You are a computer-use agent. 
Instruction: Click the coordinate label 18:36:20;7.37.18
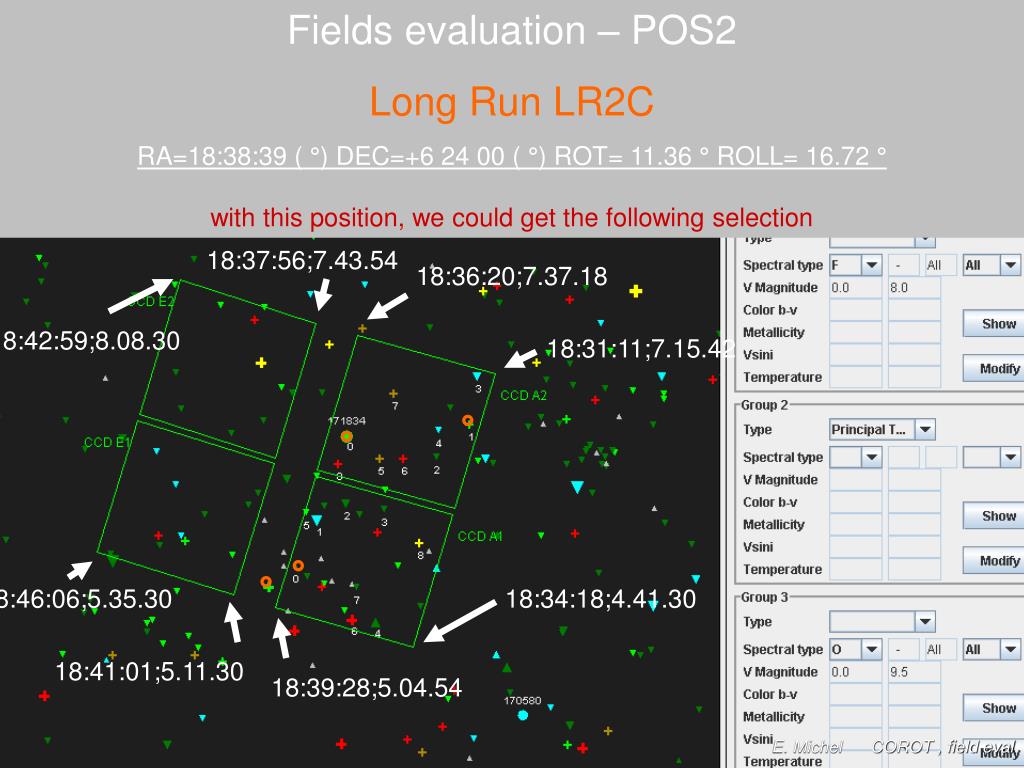point(512,276)
